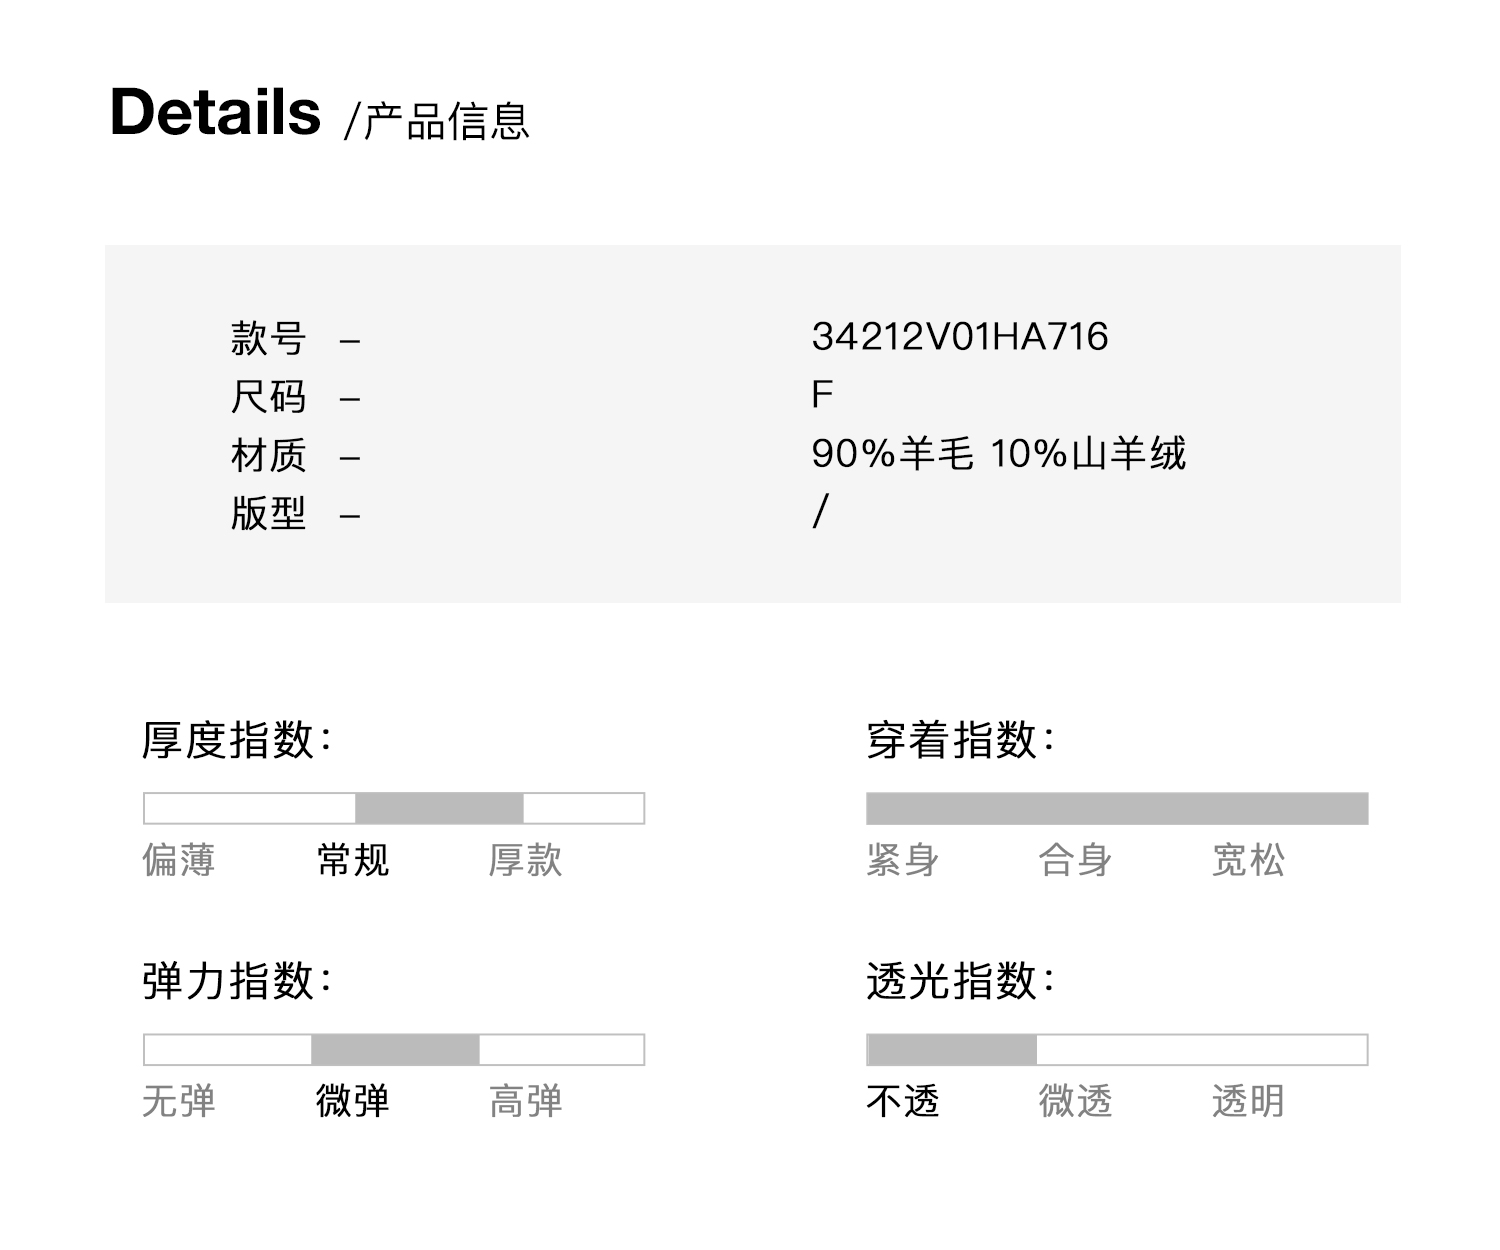
Task: Click the elasticity index bar's gray segment
Action: click(395, 1050)
